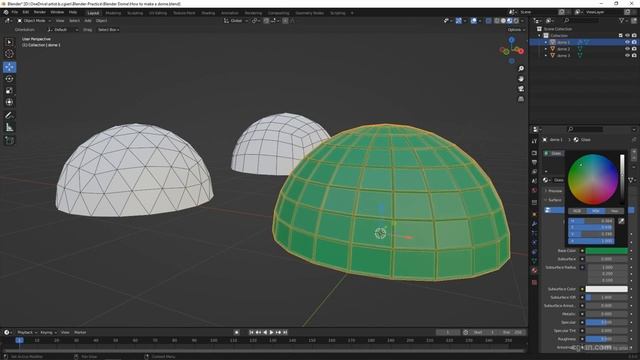Toggle the camera view icon
This screenshot has width=640, height=360.
point(521,89)
